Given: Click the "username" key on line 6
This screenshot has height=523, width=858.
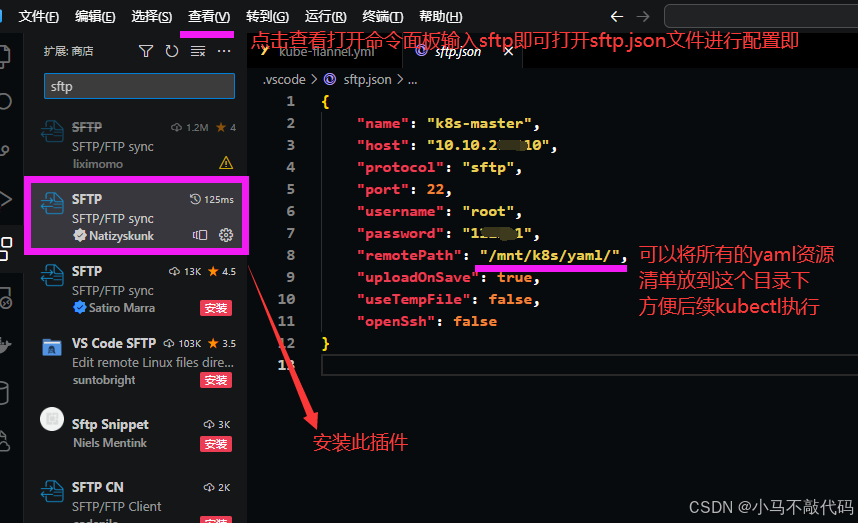Looking at the screenshot, I should point(400,211).
